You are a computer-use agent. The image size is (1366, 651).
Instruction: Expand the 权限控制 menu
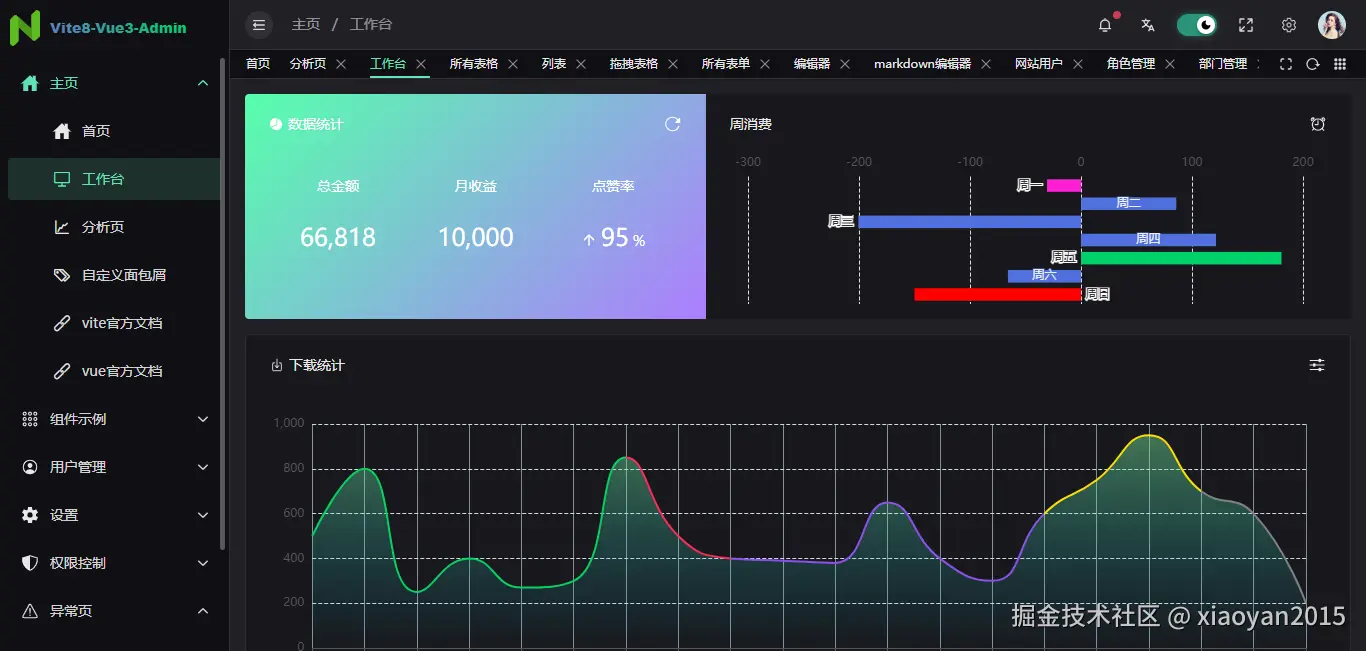click(x=114, y=563)
